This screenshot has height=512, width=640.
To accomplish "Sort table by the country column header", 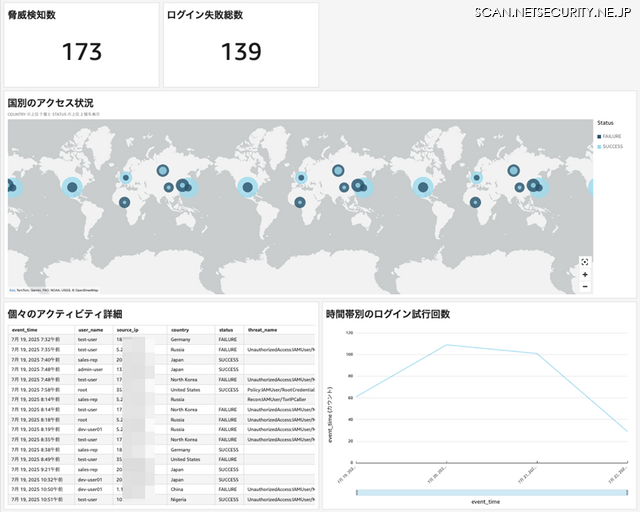I will click(181, 329).
